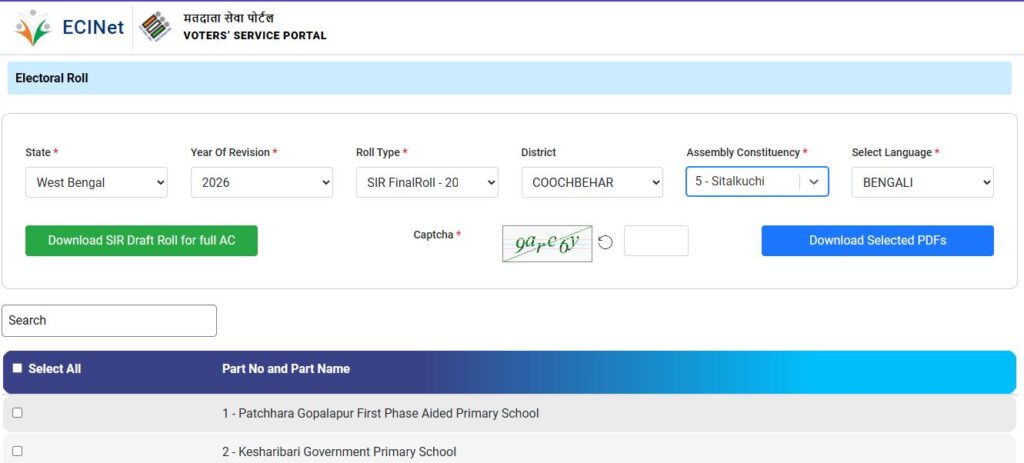Click the ECINet logo icon

(x=33, y=27)
